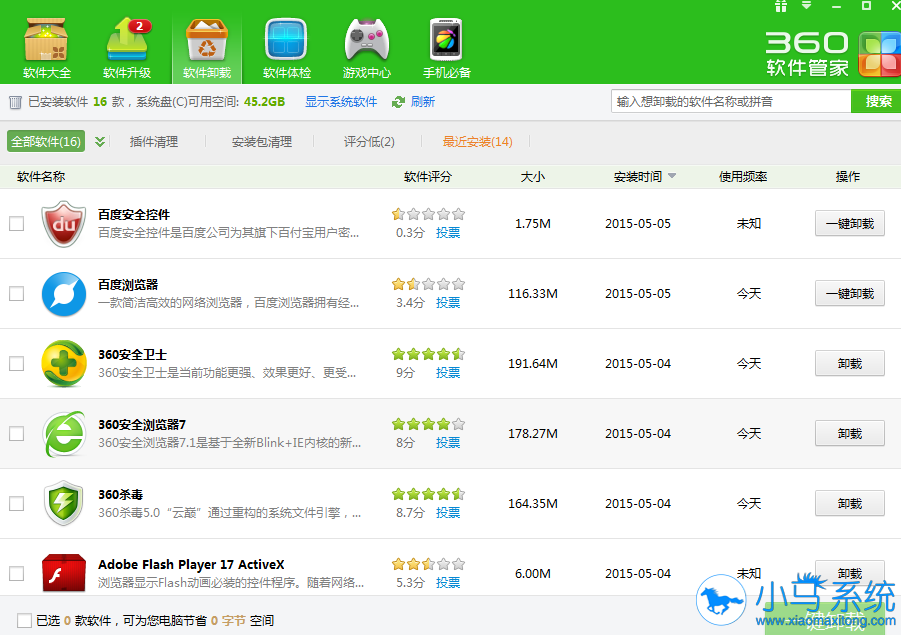Click the Adobe Flash Player icon
The image size is (901, 635).
click(x=64, y=573)
